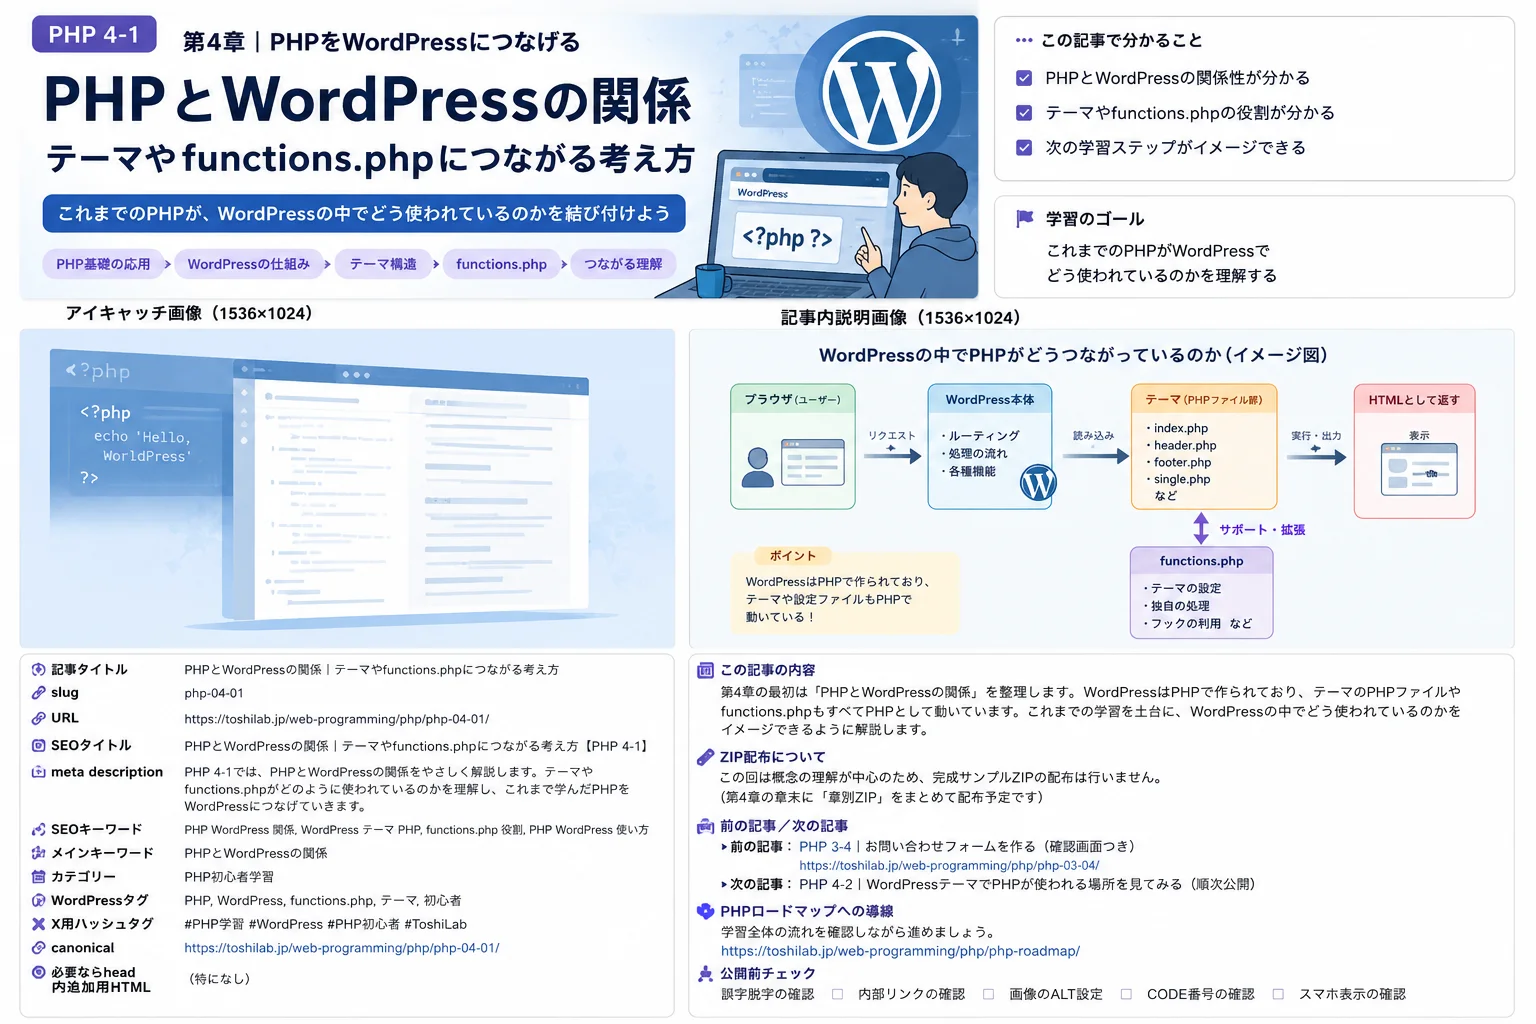Expand the 次の記事 triangle marker
1536x1024 pixels.
724,884
